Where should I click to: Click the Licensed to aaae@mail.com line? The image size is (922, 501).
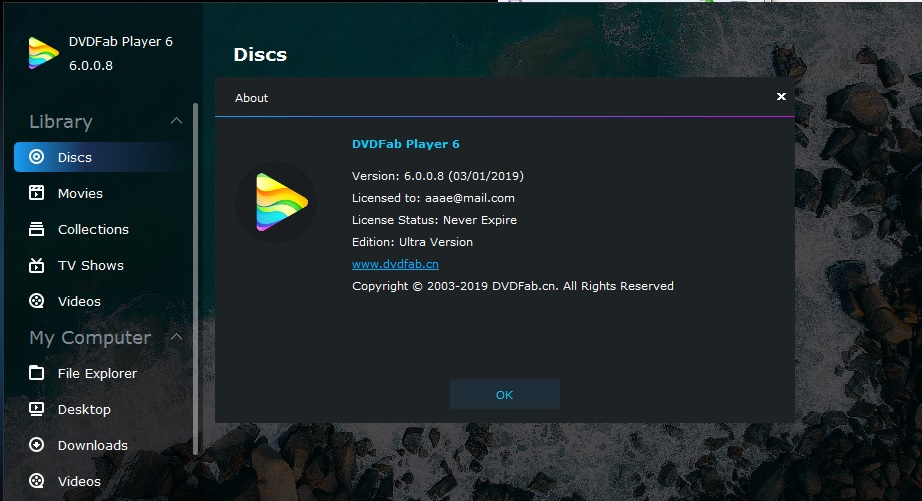click(x=433, y=198)
